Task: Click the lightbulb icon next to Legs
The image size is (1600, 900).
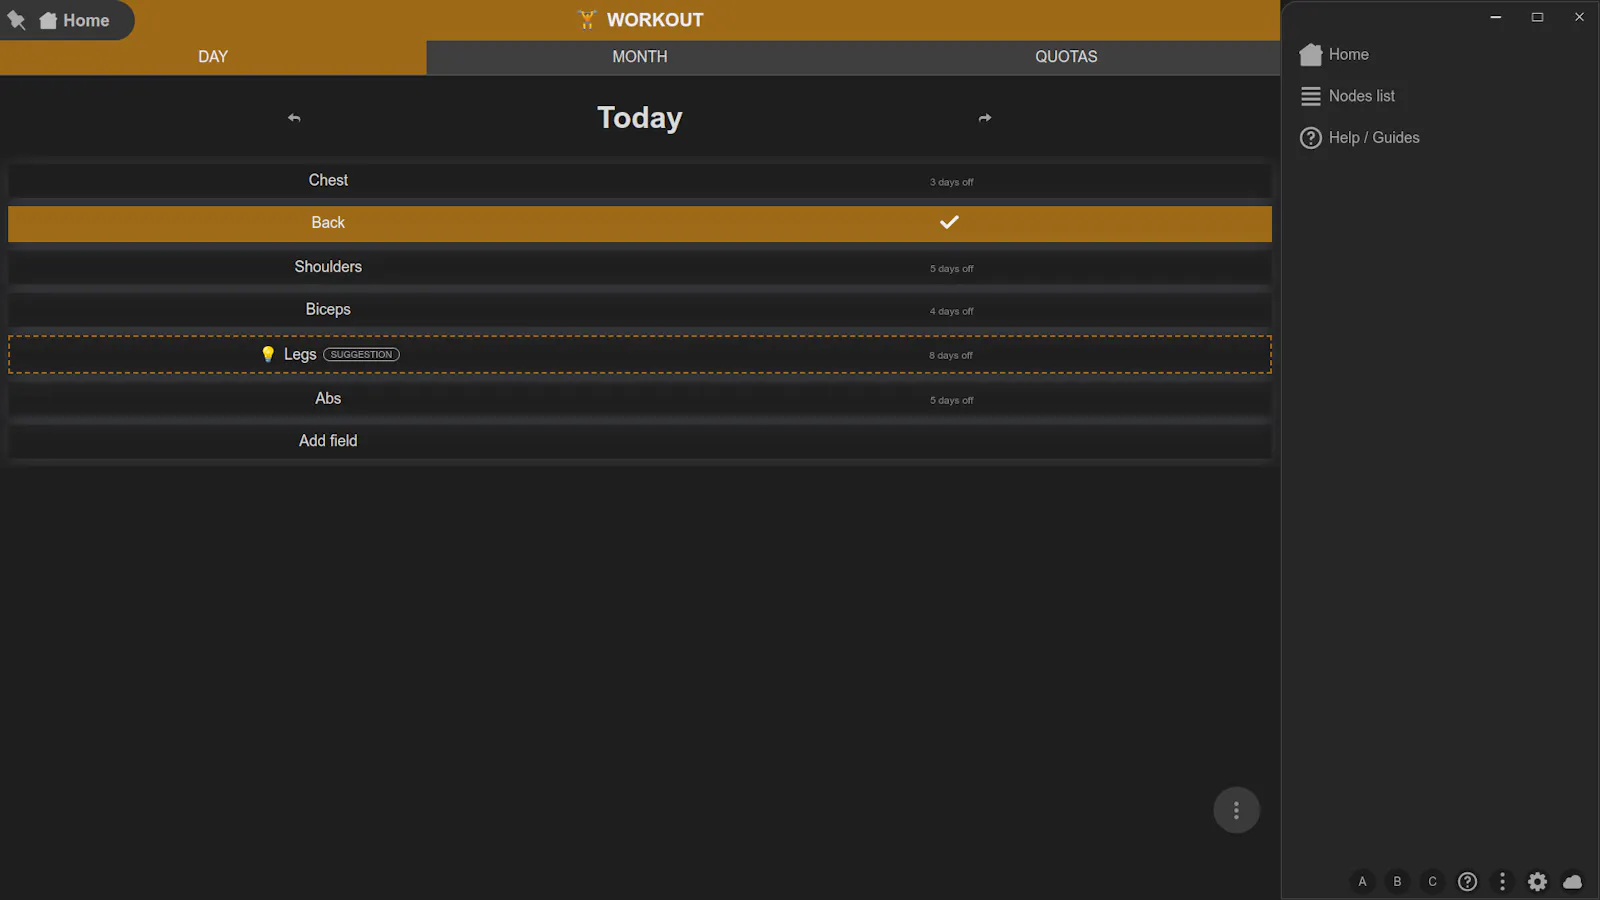Action: point(268,354)
